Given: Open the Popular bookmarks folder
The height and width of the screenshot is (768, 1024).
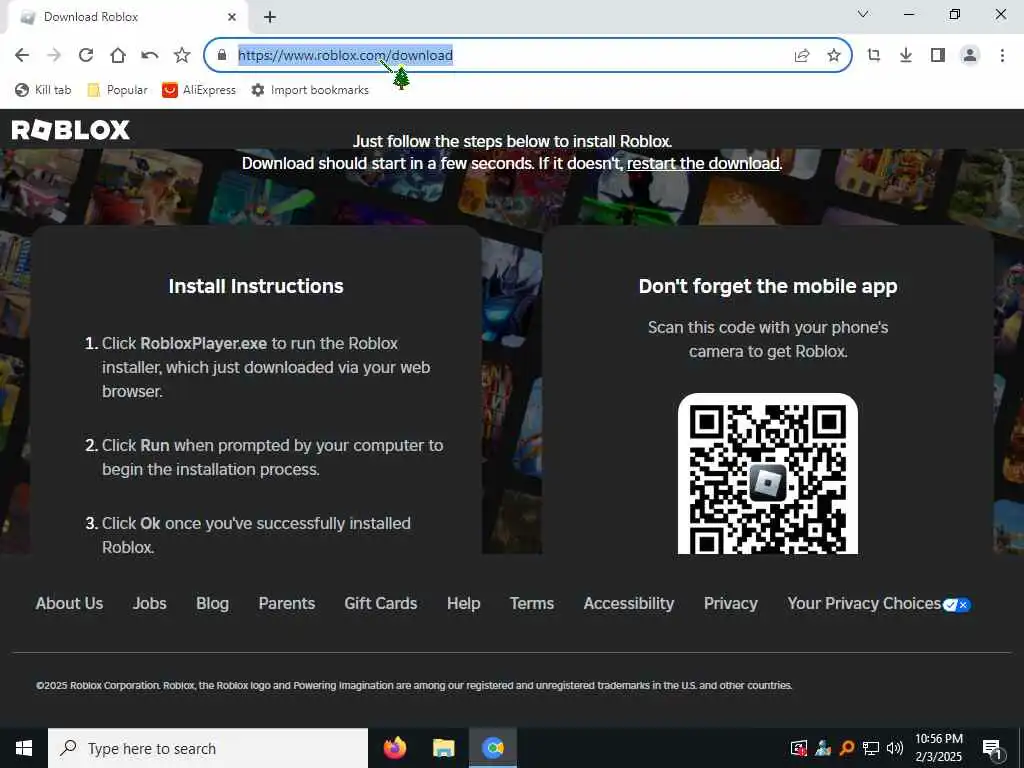Looking at the screenshot, I should (x=118, y=90).
